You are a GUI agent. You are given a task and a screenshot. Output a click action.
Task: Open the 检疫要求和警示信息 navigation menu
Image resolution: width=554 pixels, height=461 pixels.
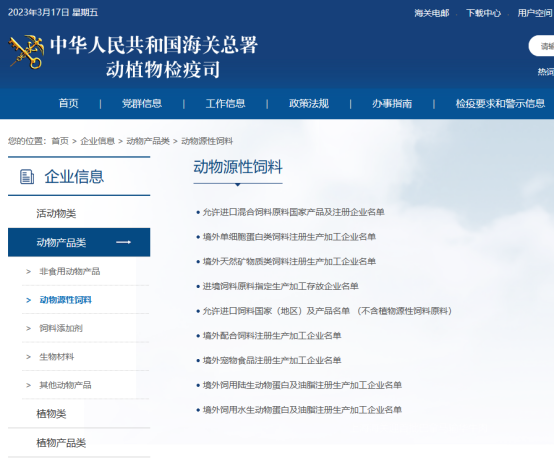pos(500,104)
